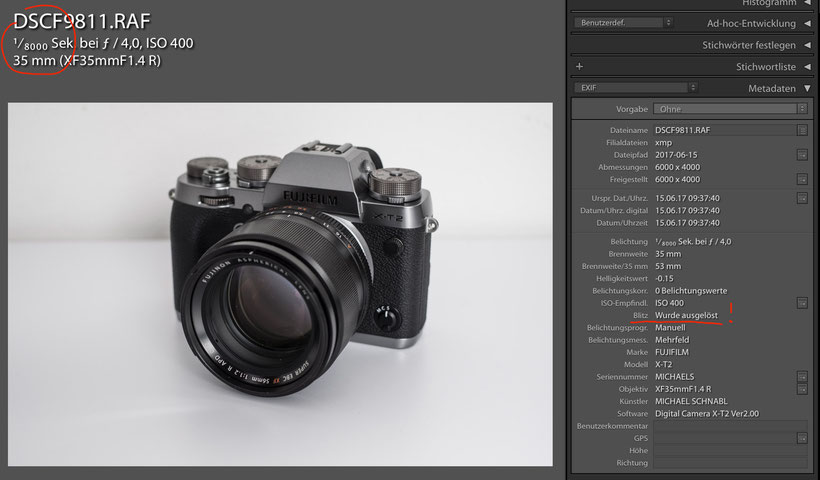Click the Ad-hoc-Entwicklung panel title

(751, 24)
